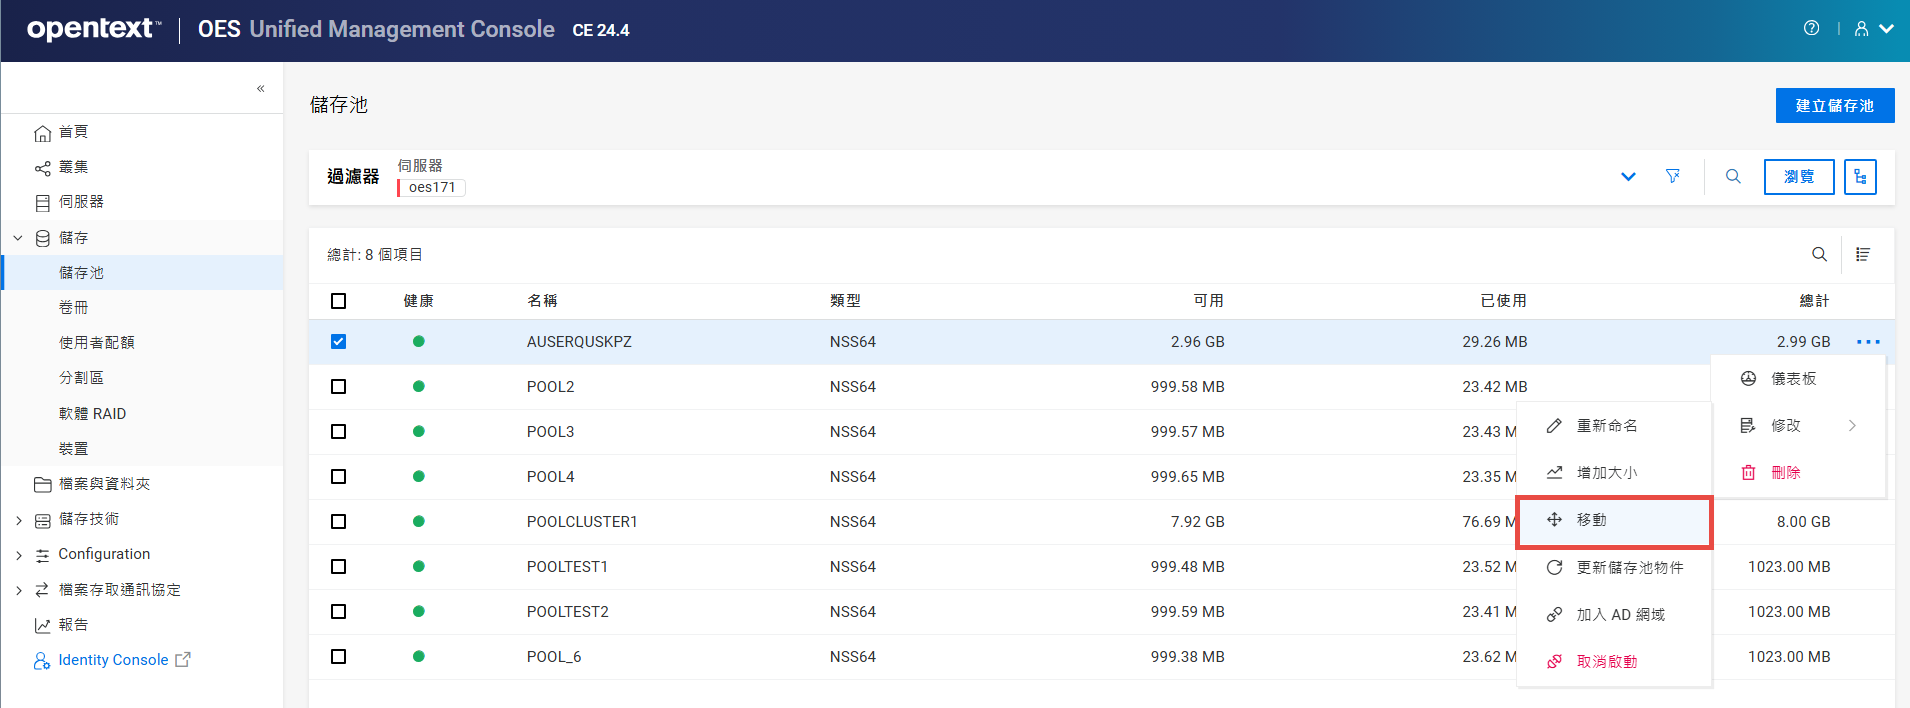Screen dimensions: 1910x708
Task: Choose 重新命名 in the submenu
Action: [x=1606, y=426]
